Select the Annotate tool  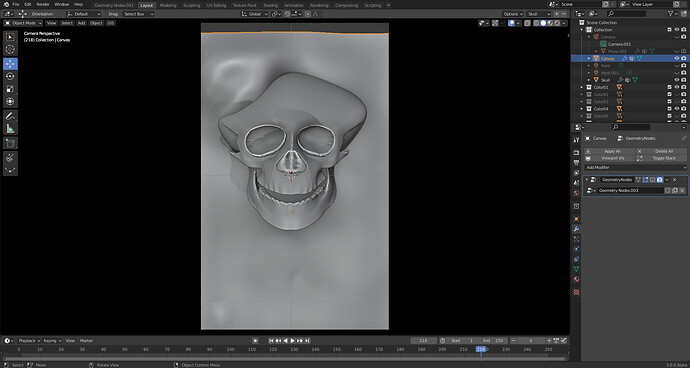(x=11, y=116)
